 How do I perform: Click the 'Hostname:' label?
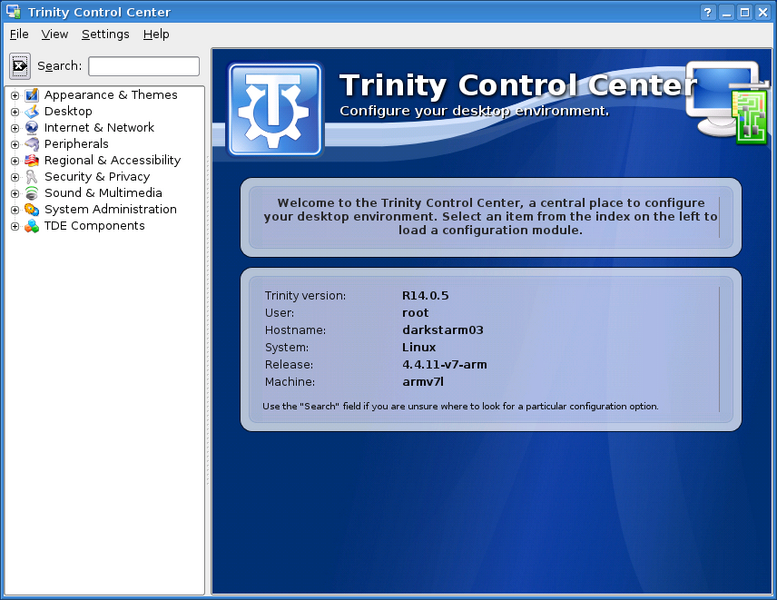295,330
